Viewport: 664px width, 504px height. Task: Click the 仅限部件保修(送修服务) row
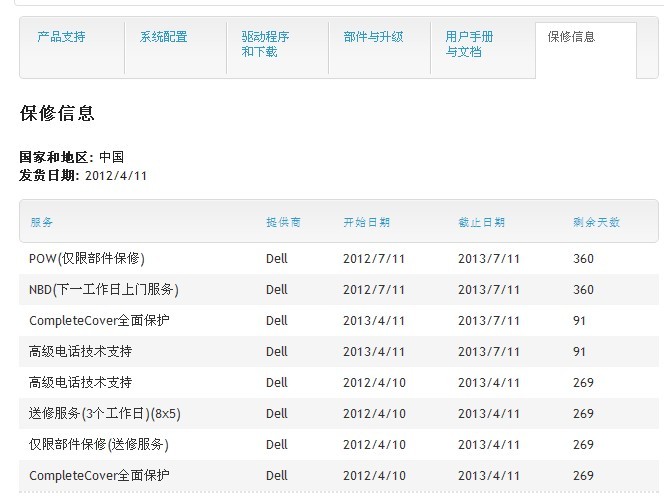pyautogui.click(x=339, y=444)
